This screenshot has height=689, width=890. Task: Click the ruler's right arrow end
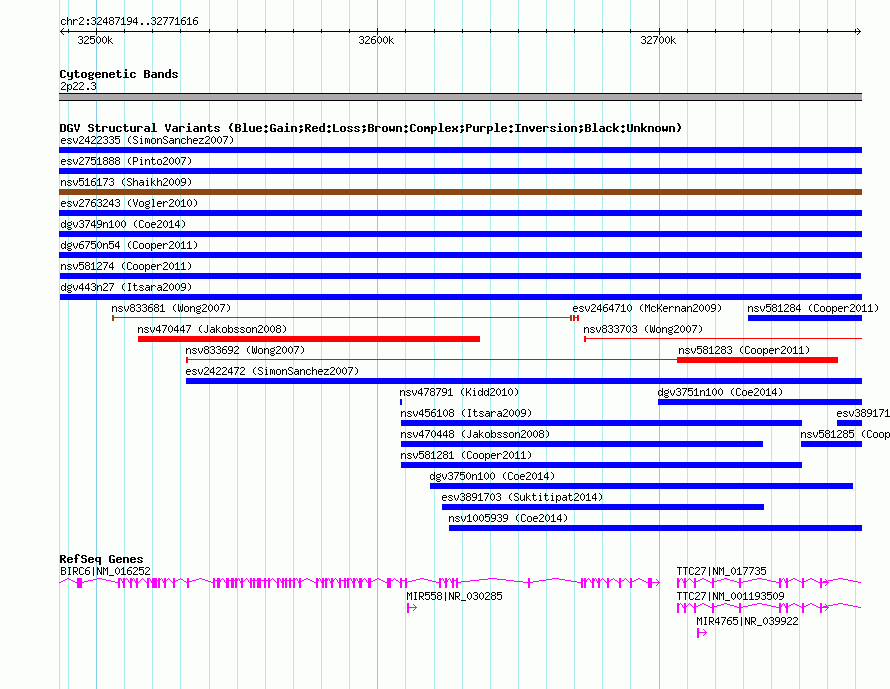click(x=858, y=31)
